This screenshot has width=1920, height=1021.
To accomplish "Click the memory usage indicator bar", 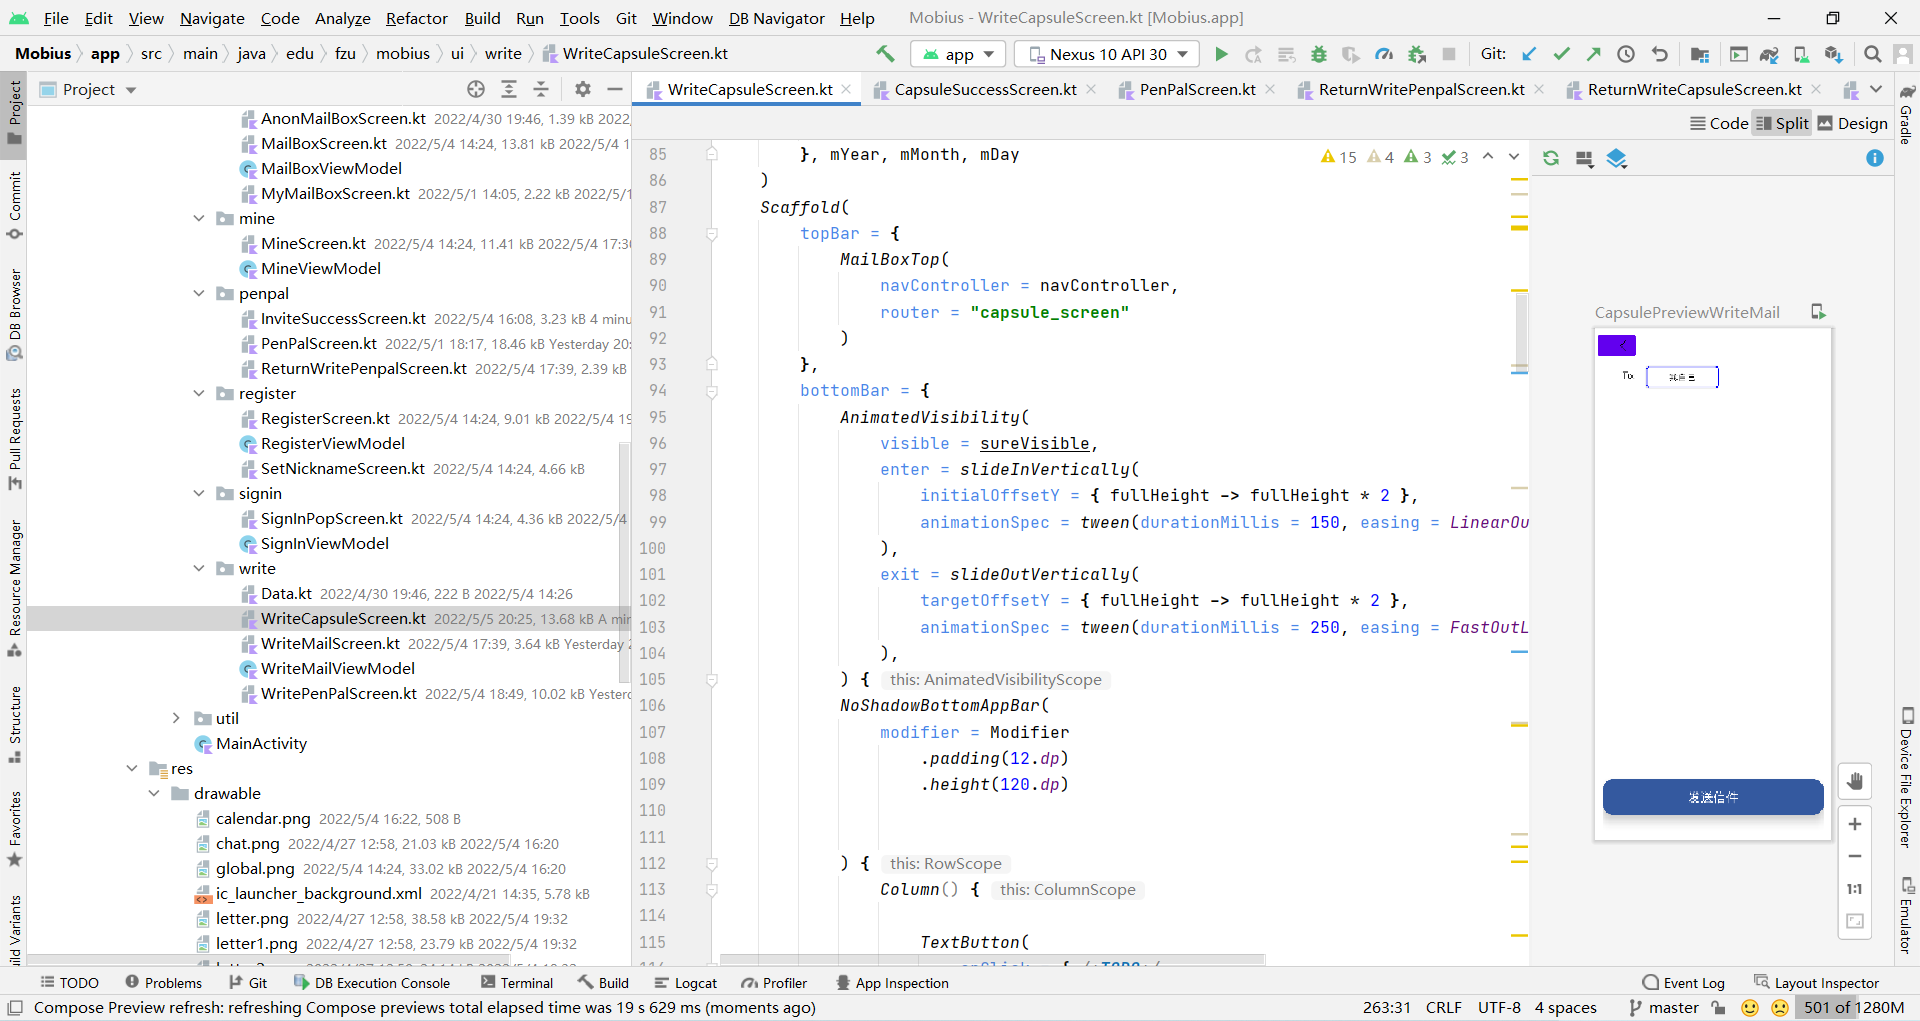I will 1854,1007.
